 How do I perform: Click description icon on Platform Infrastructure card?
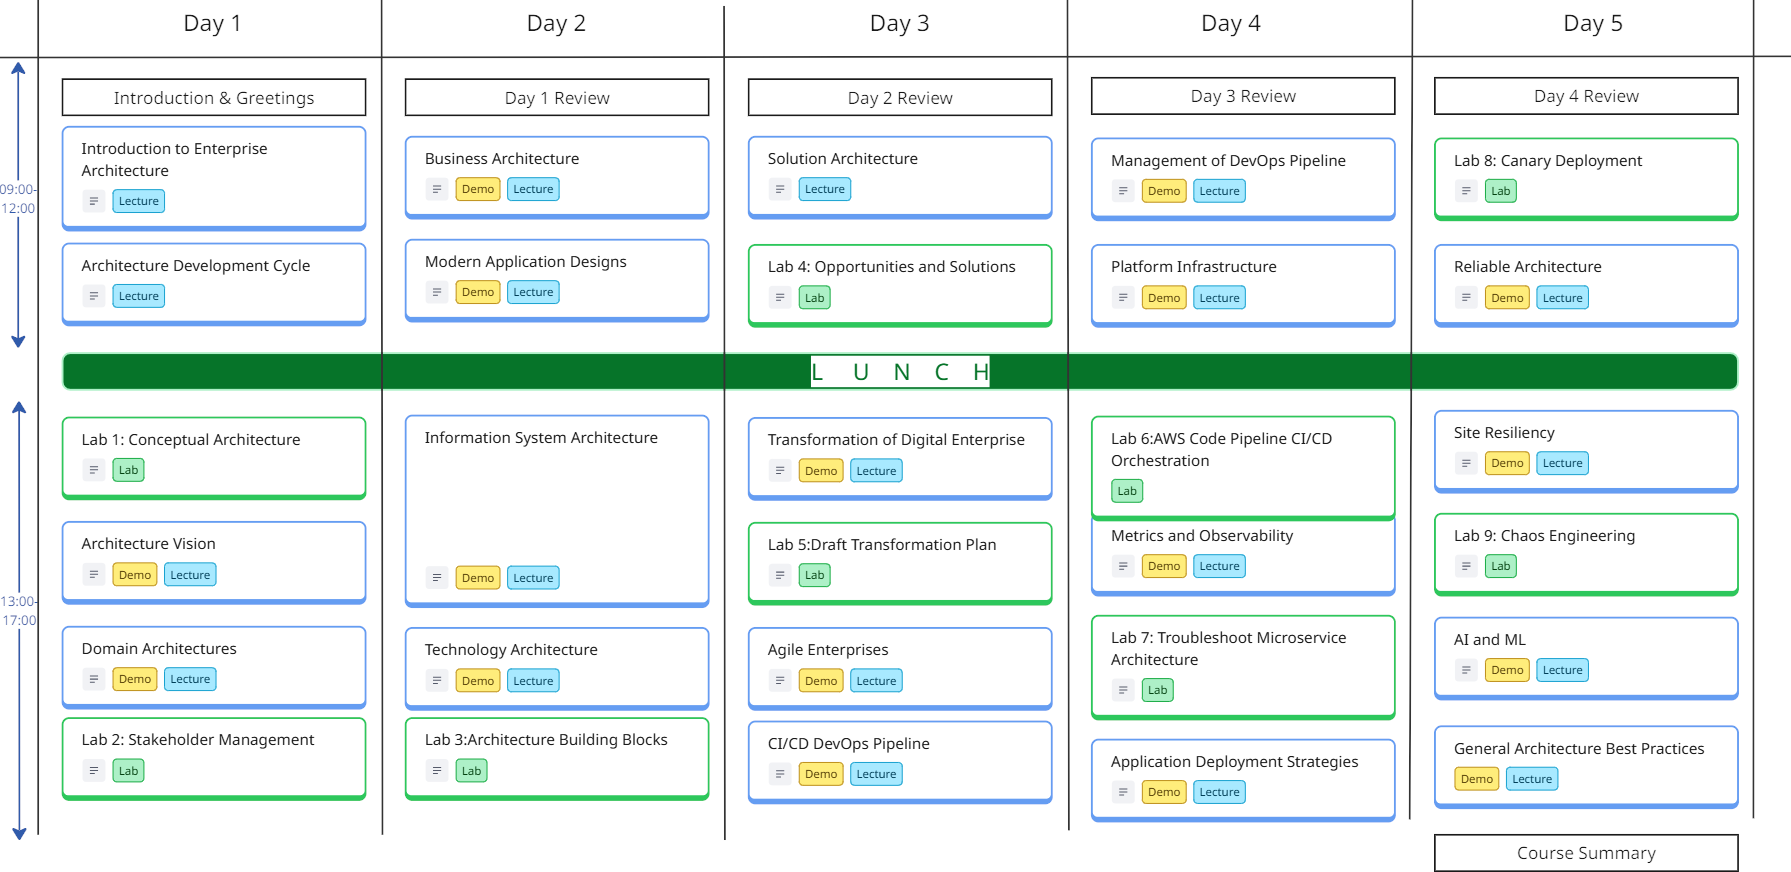point(1123,298)
